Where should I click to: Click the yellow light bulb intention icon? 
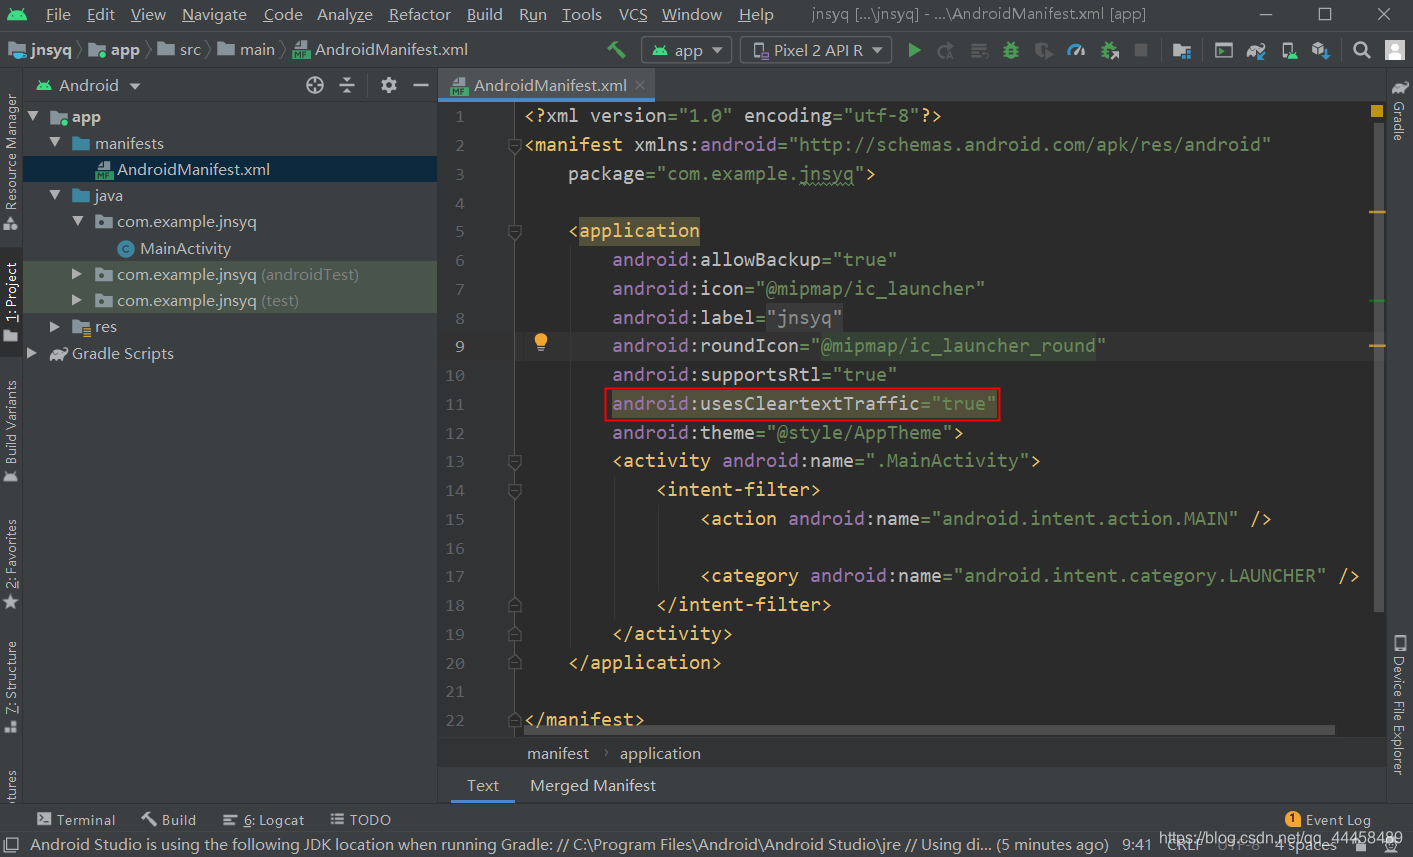click(541, 343)
